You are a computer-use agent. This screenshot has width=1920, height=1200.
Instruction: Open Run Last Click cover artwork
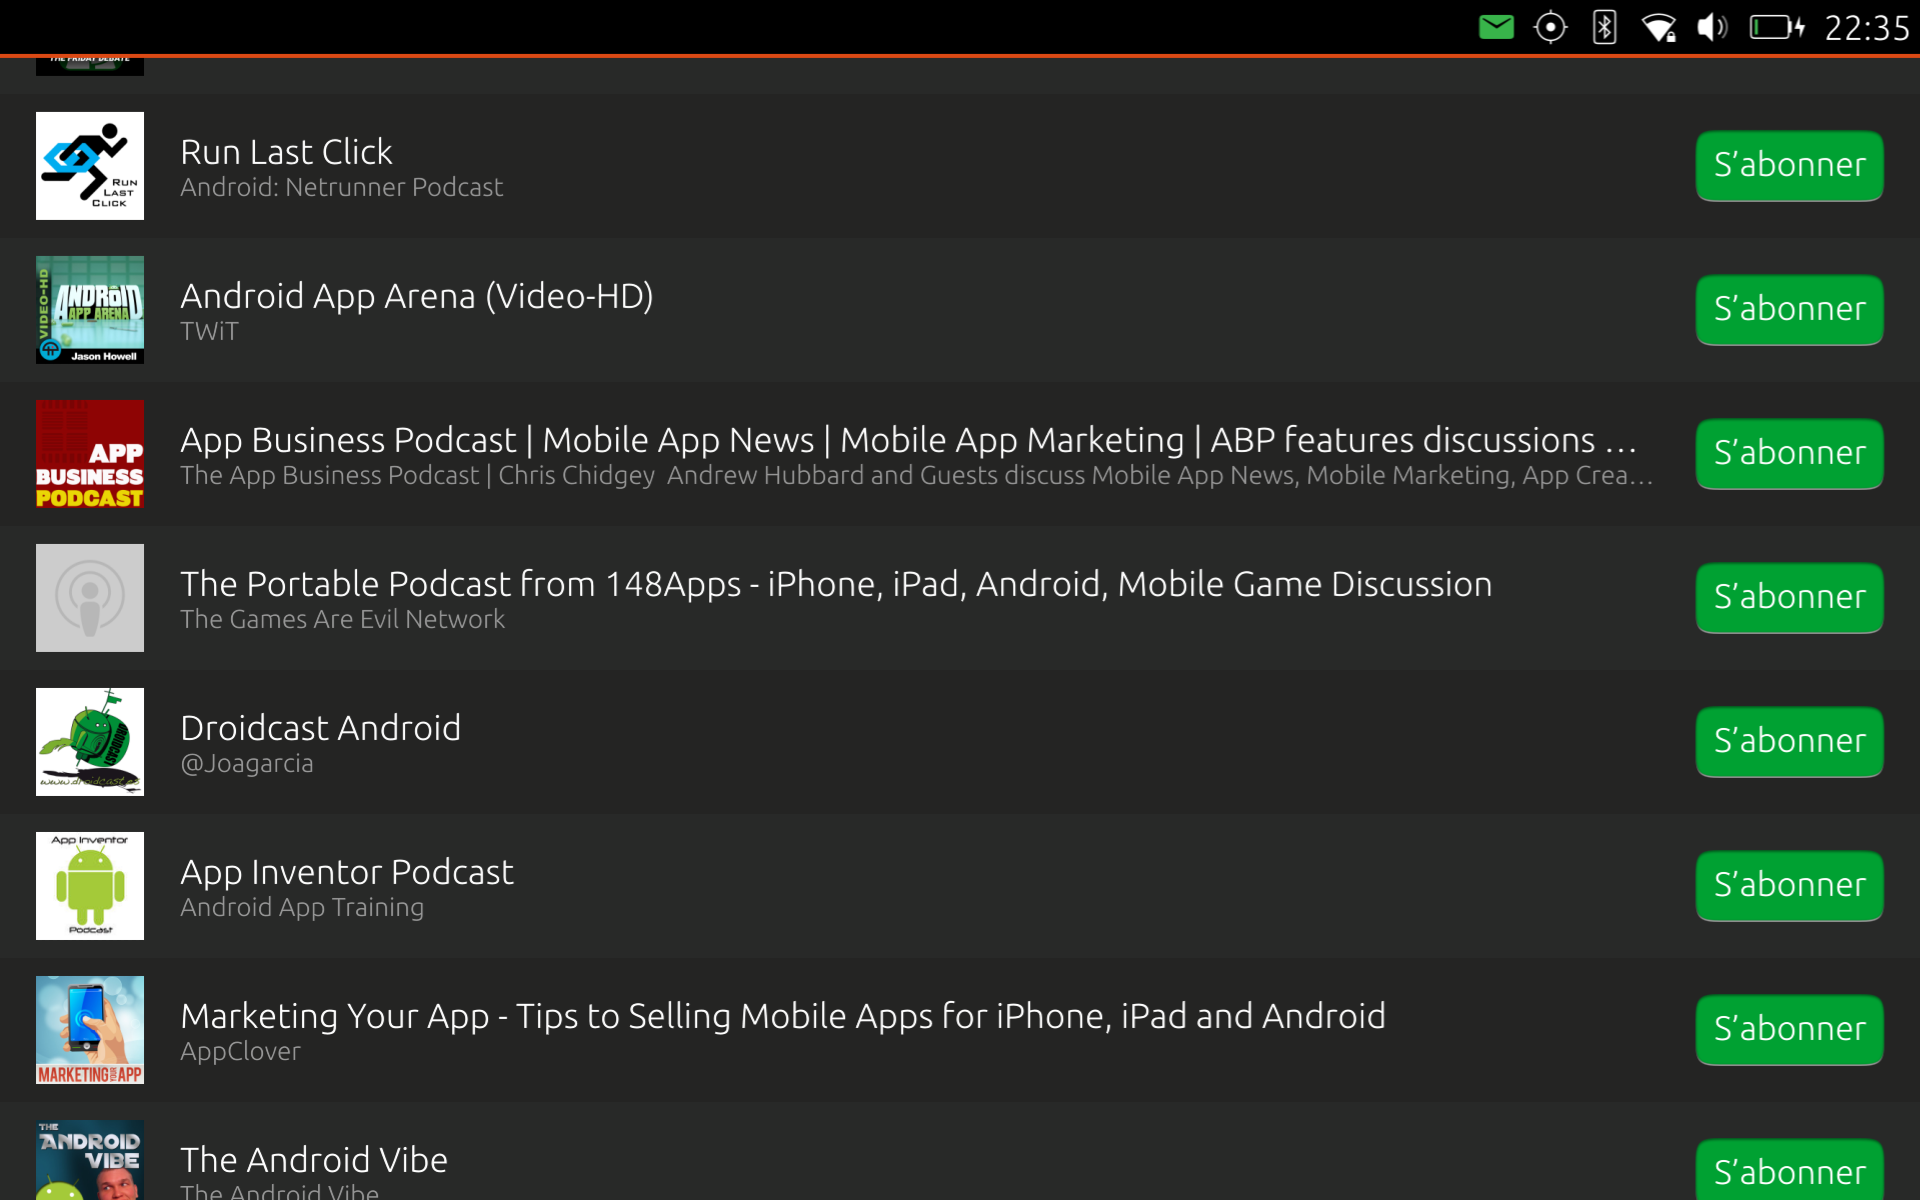[90, 166]
